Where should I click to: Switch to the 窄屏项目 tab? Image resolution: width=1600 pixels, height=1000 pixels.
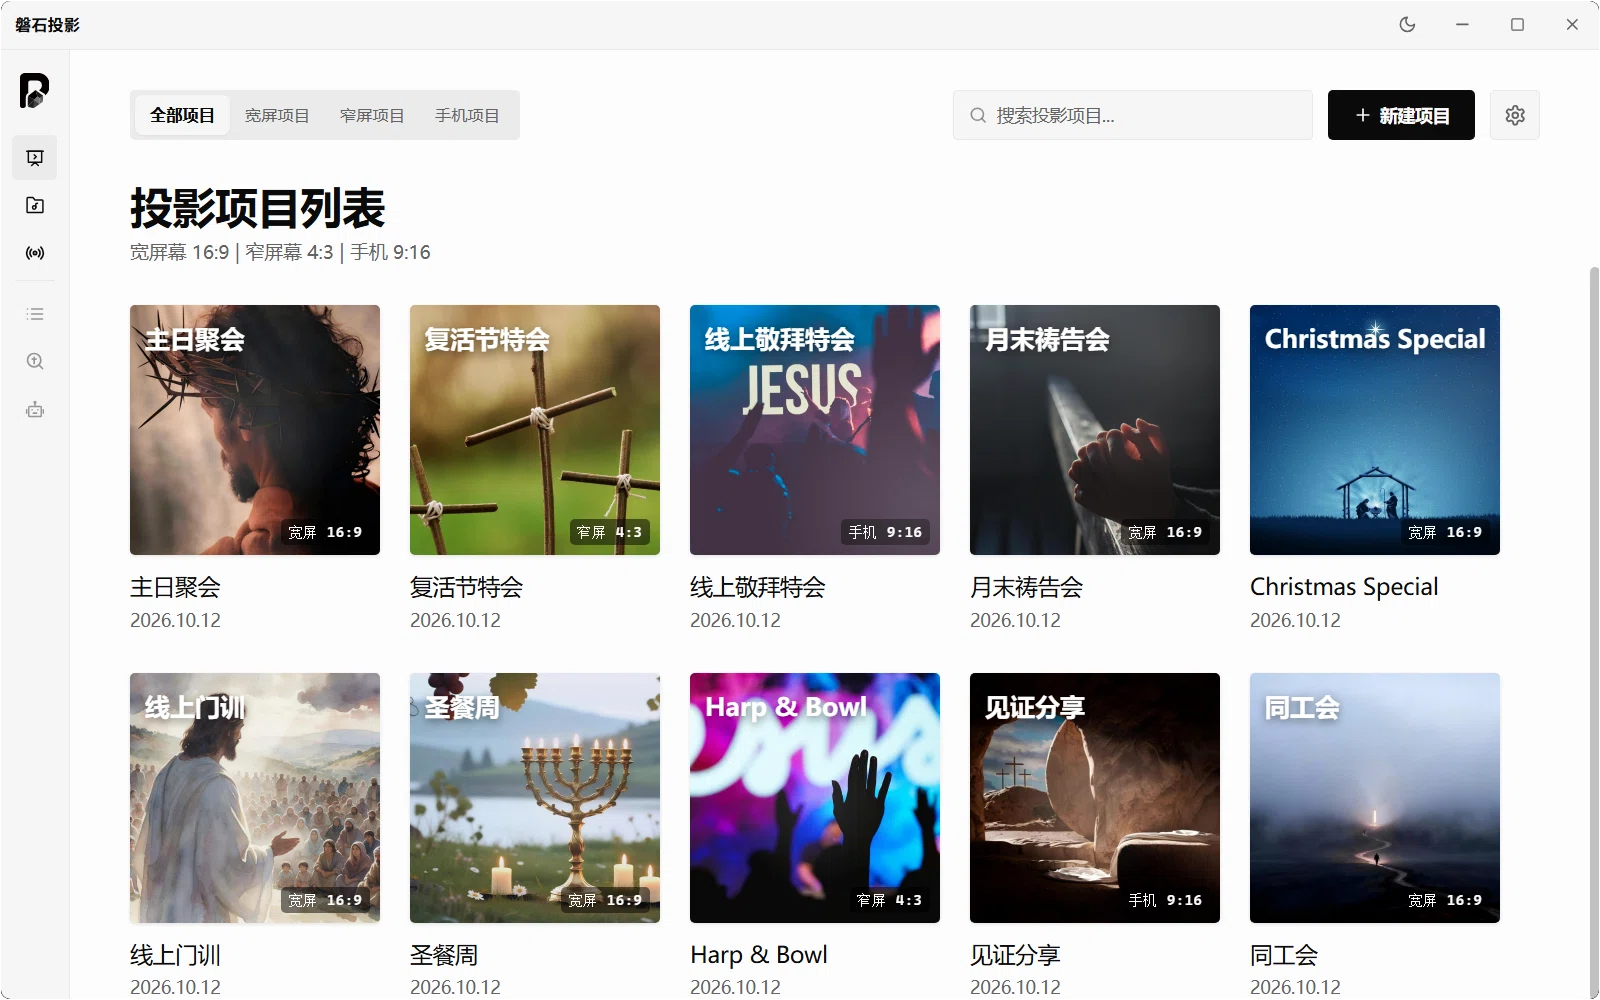[372, 115]
